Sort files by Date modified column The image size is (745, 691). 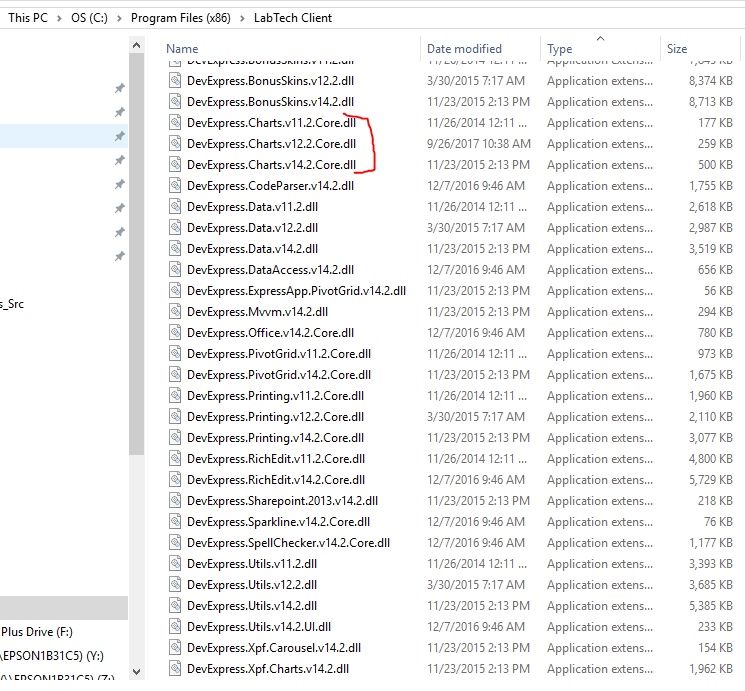[x=464, y=49]
